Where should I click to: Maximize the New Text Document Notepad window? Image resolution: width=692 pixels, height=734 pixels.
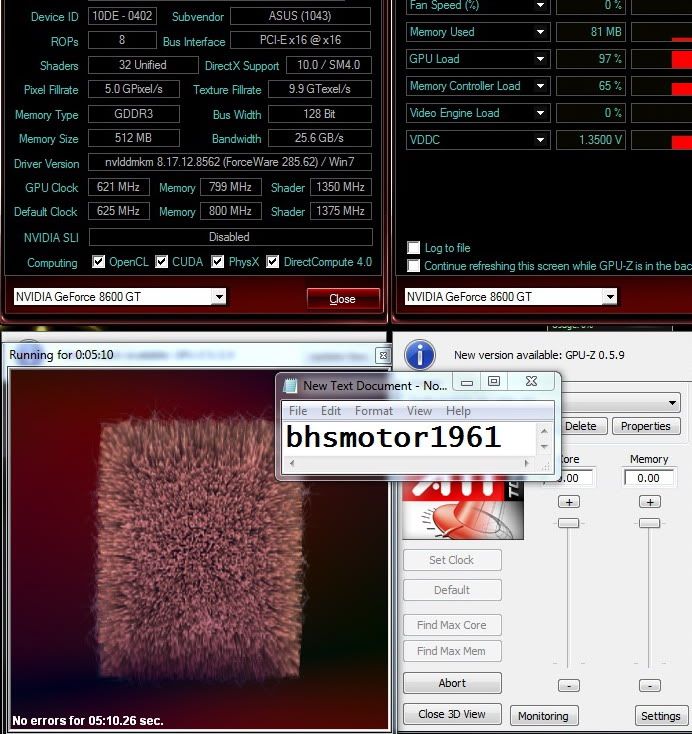[x=493, y=381]
